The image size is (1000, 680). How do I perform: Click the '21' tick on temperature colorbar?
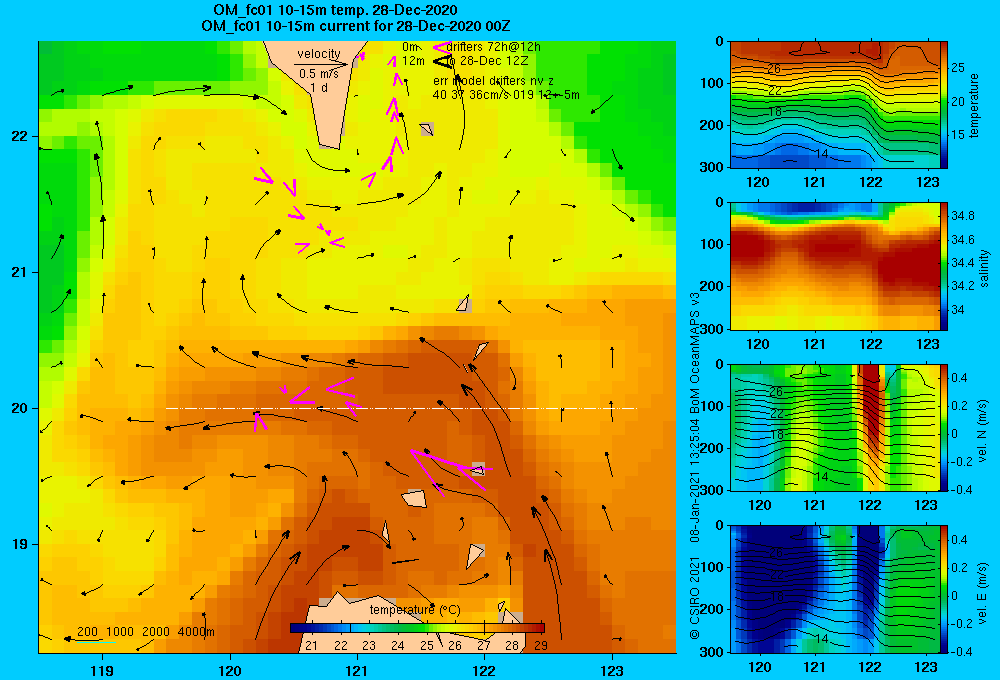(311, 646)
